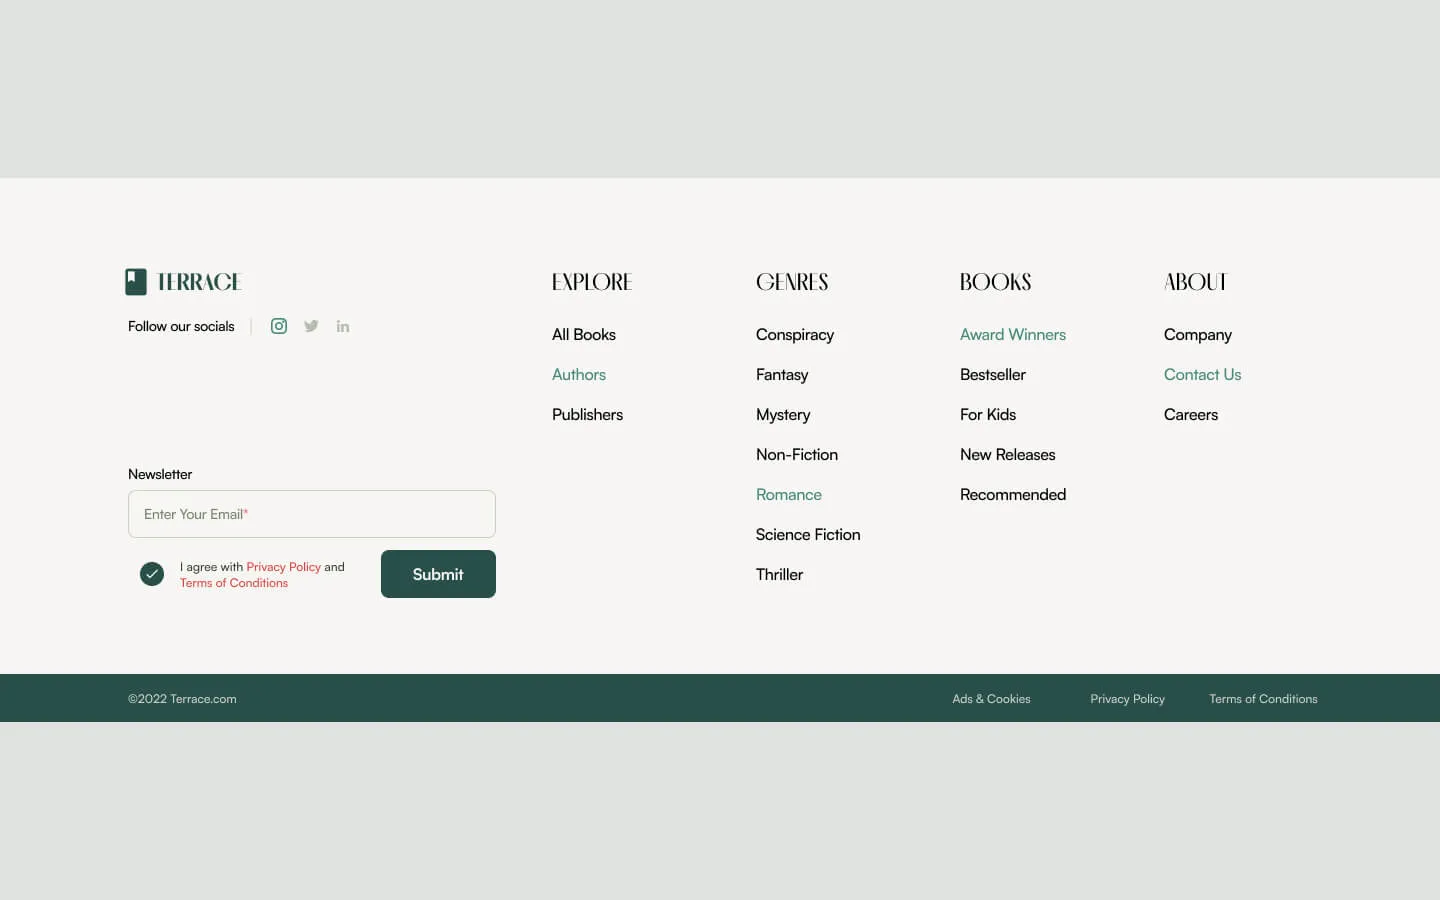Open Recommended books
This screenshot has height=900, width=1440.
click(1013, 495)
